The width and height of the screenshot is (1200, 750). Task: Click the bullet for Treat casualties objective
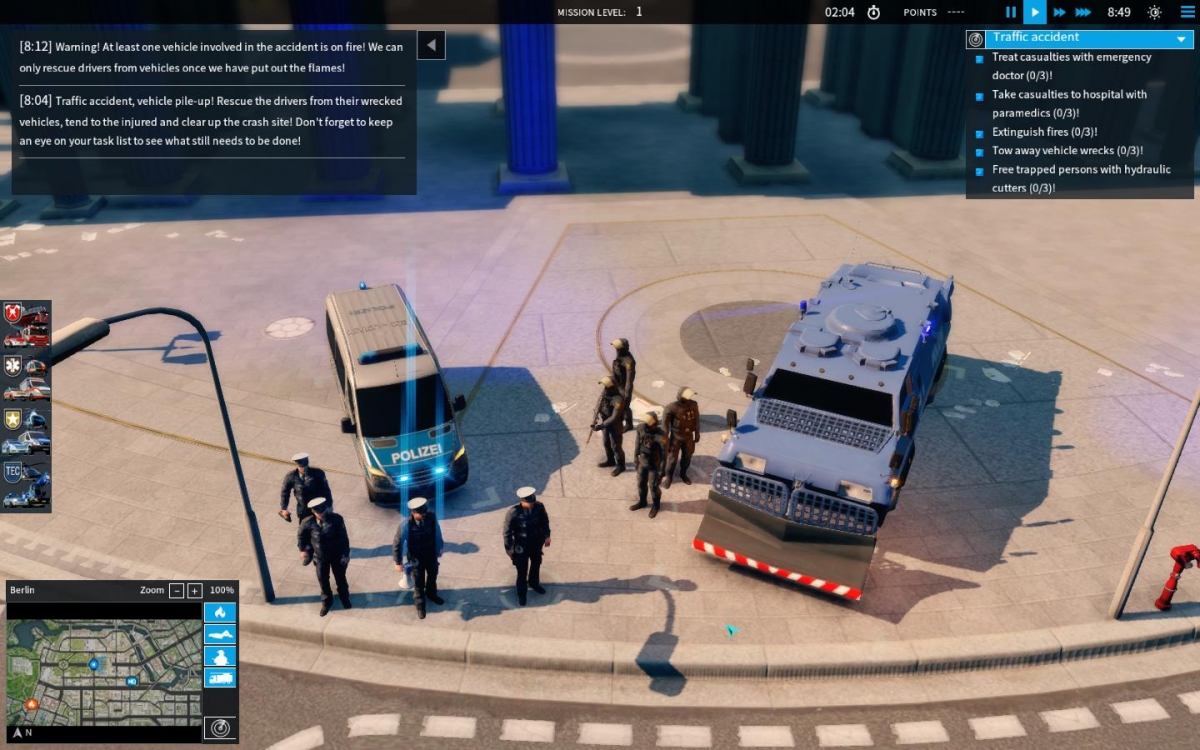click(980, 59)
